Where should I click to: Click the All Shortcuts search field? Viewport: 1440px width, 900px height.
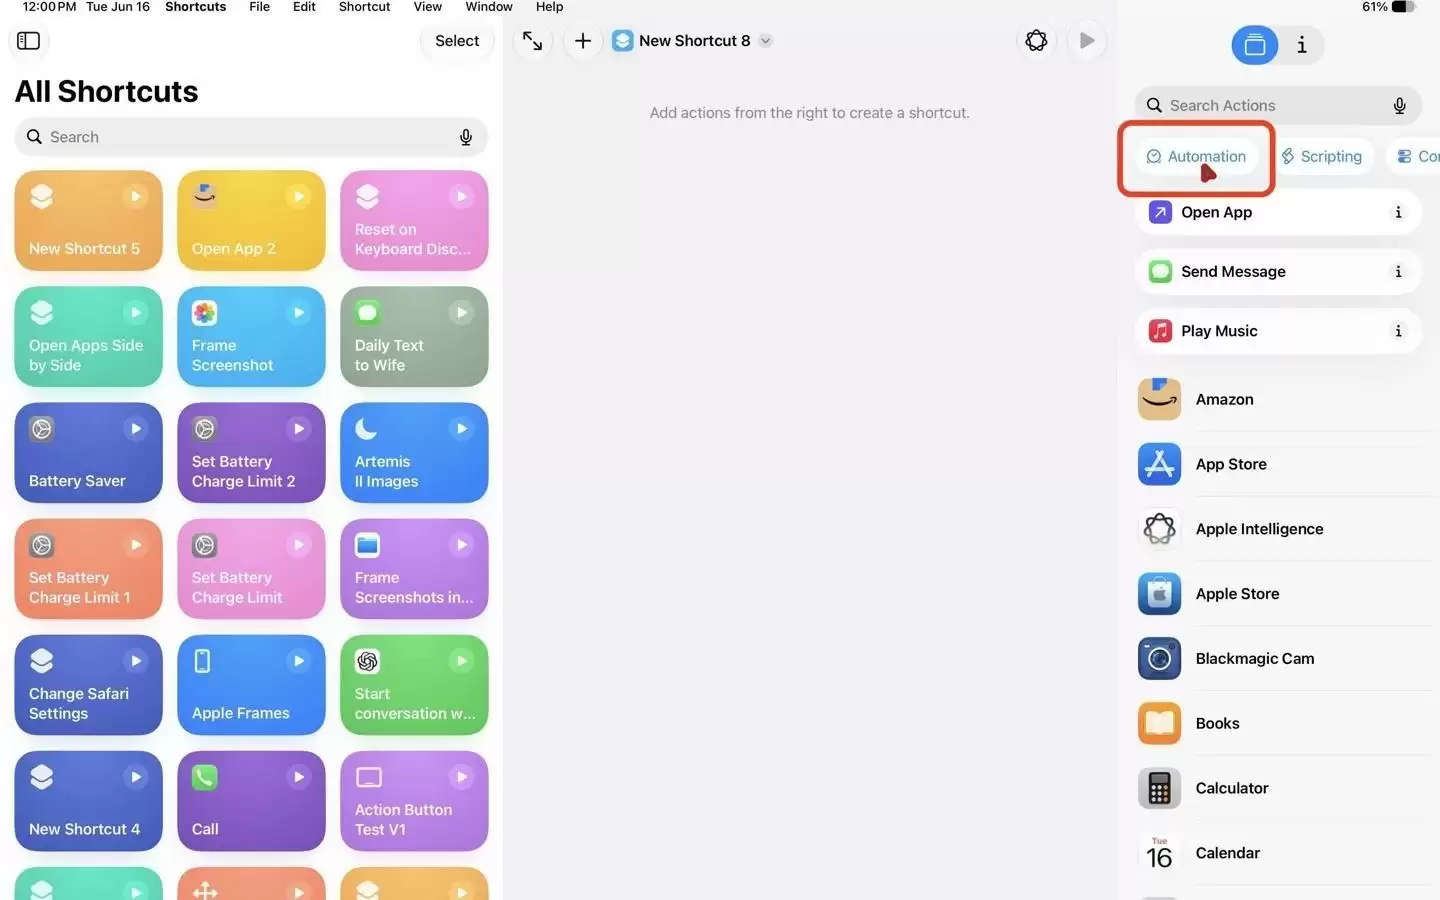[251, 137]
